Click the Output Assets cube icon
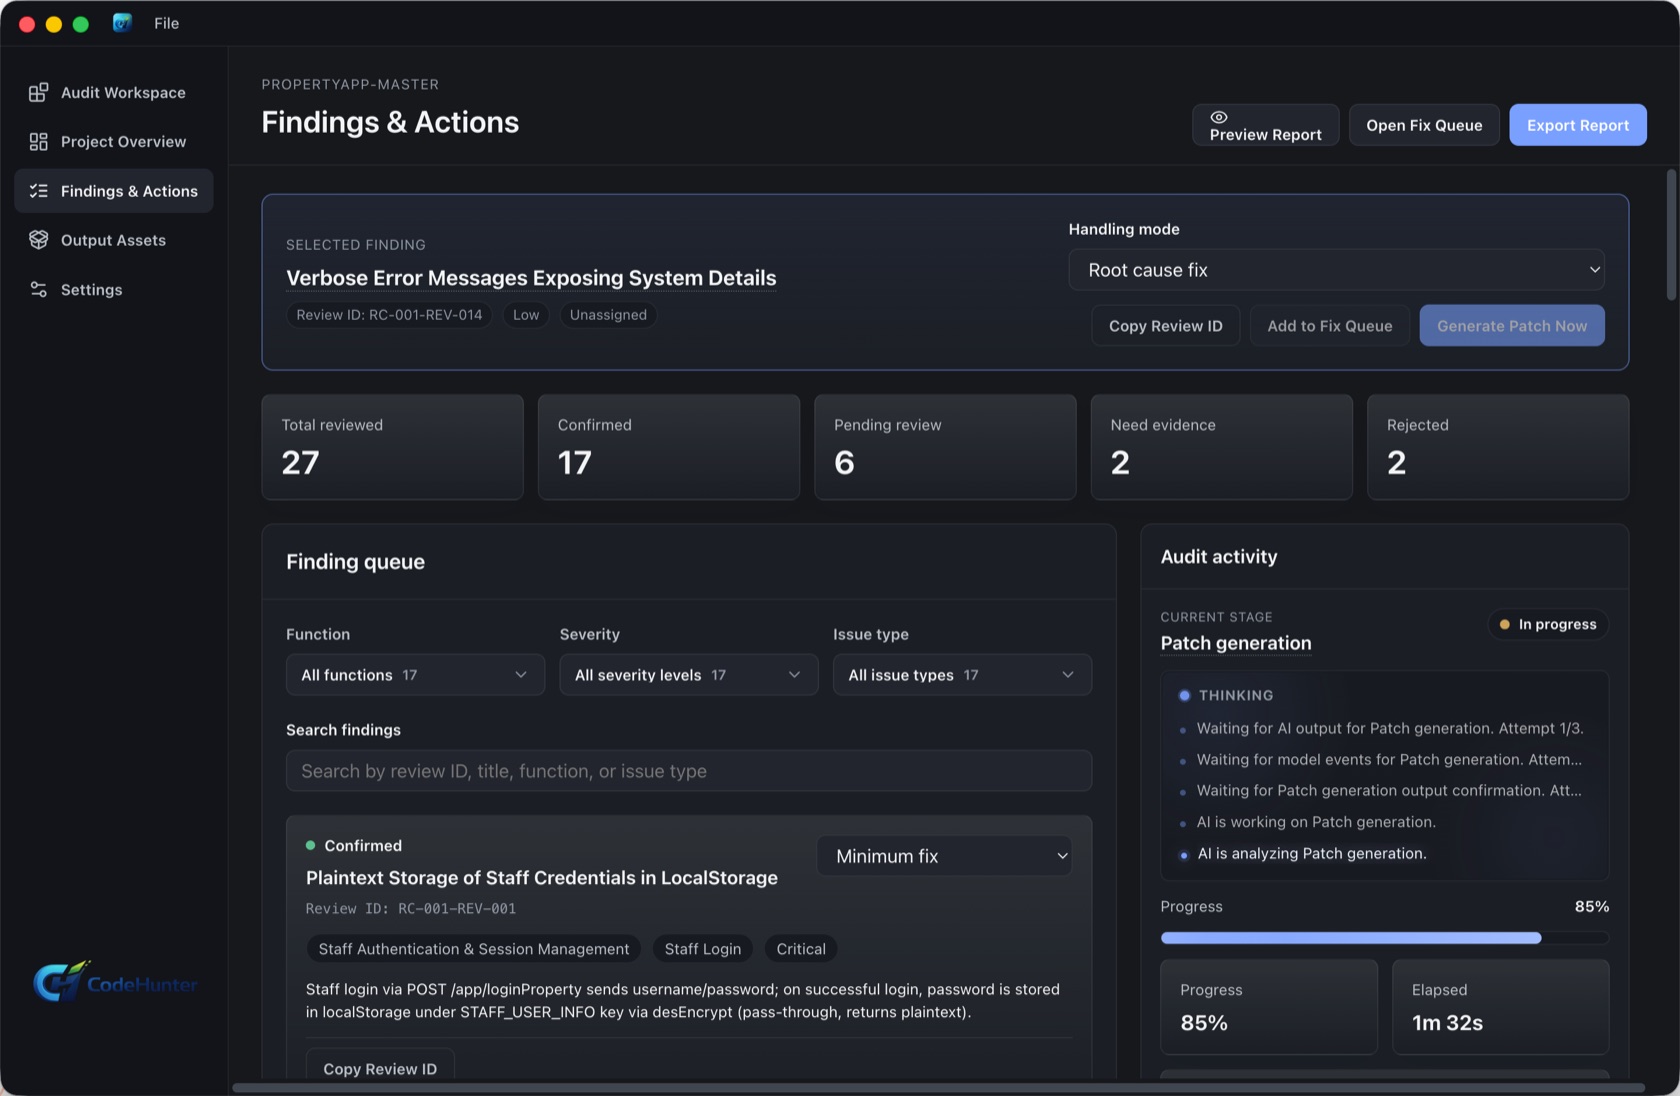Screen dimensions: 1680x1096 pyautogui.click(x=38, y=240)
